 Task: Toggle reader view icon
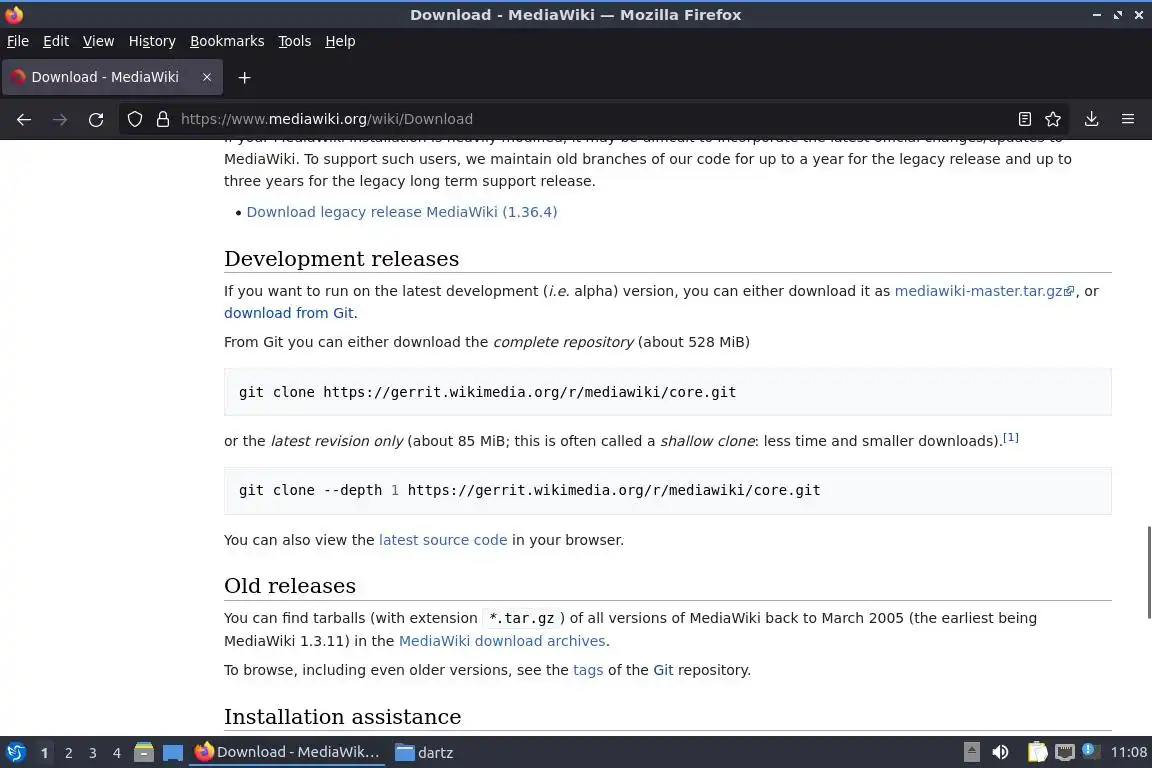[x=1024, y=119]
